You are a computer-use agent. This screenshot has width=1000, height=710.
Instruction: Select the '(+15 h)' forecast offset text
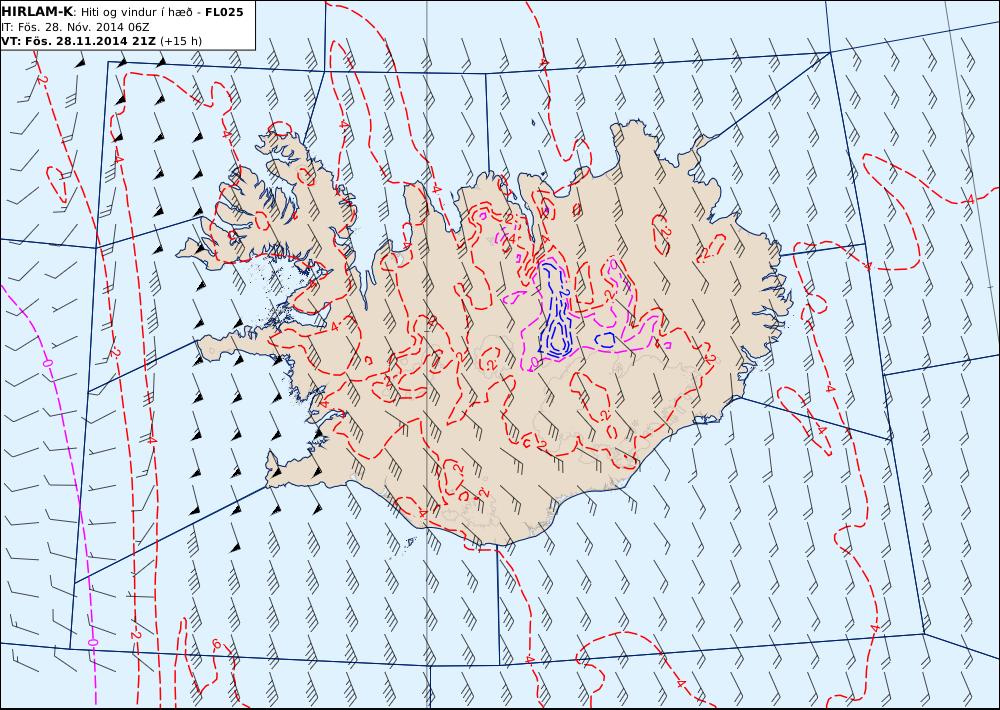[180, 41]
